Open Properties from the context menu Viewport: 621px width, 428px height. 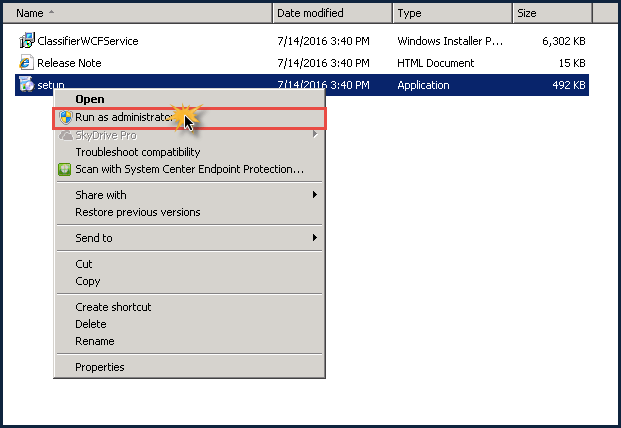pos(100,367)
